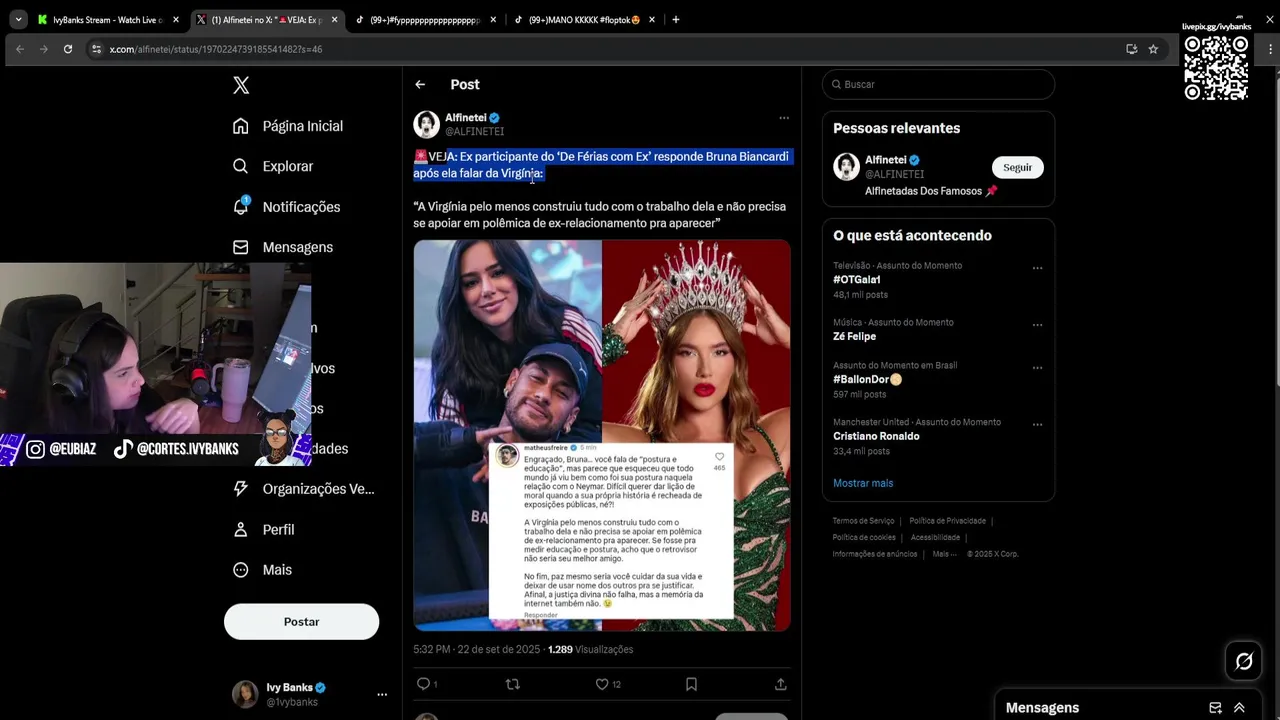The width and height of the screenshot is (1280, 720).
Task: Open visualizações count 1.289
Action: [x=590, y=649]
